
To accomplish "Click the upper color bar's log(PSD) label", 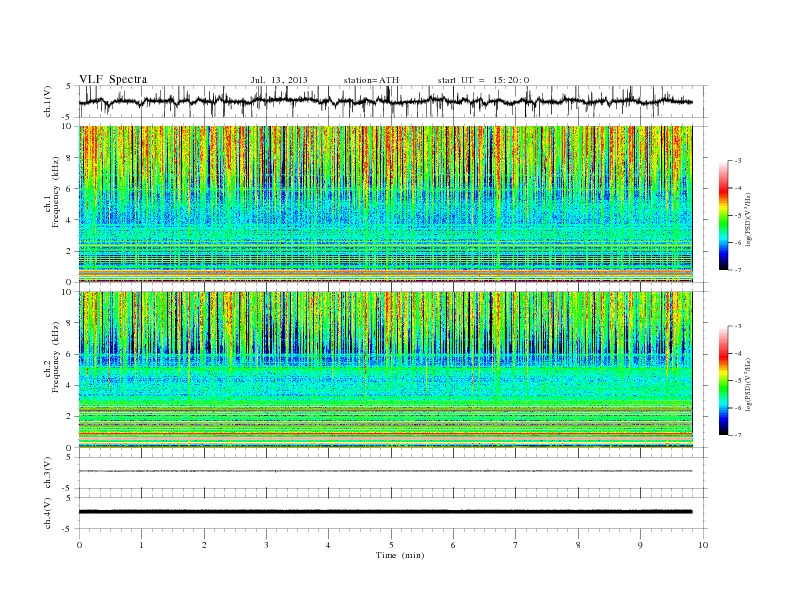I will coord(748,218).
